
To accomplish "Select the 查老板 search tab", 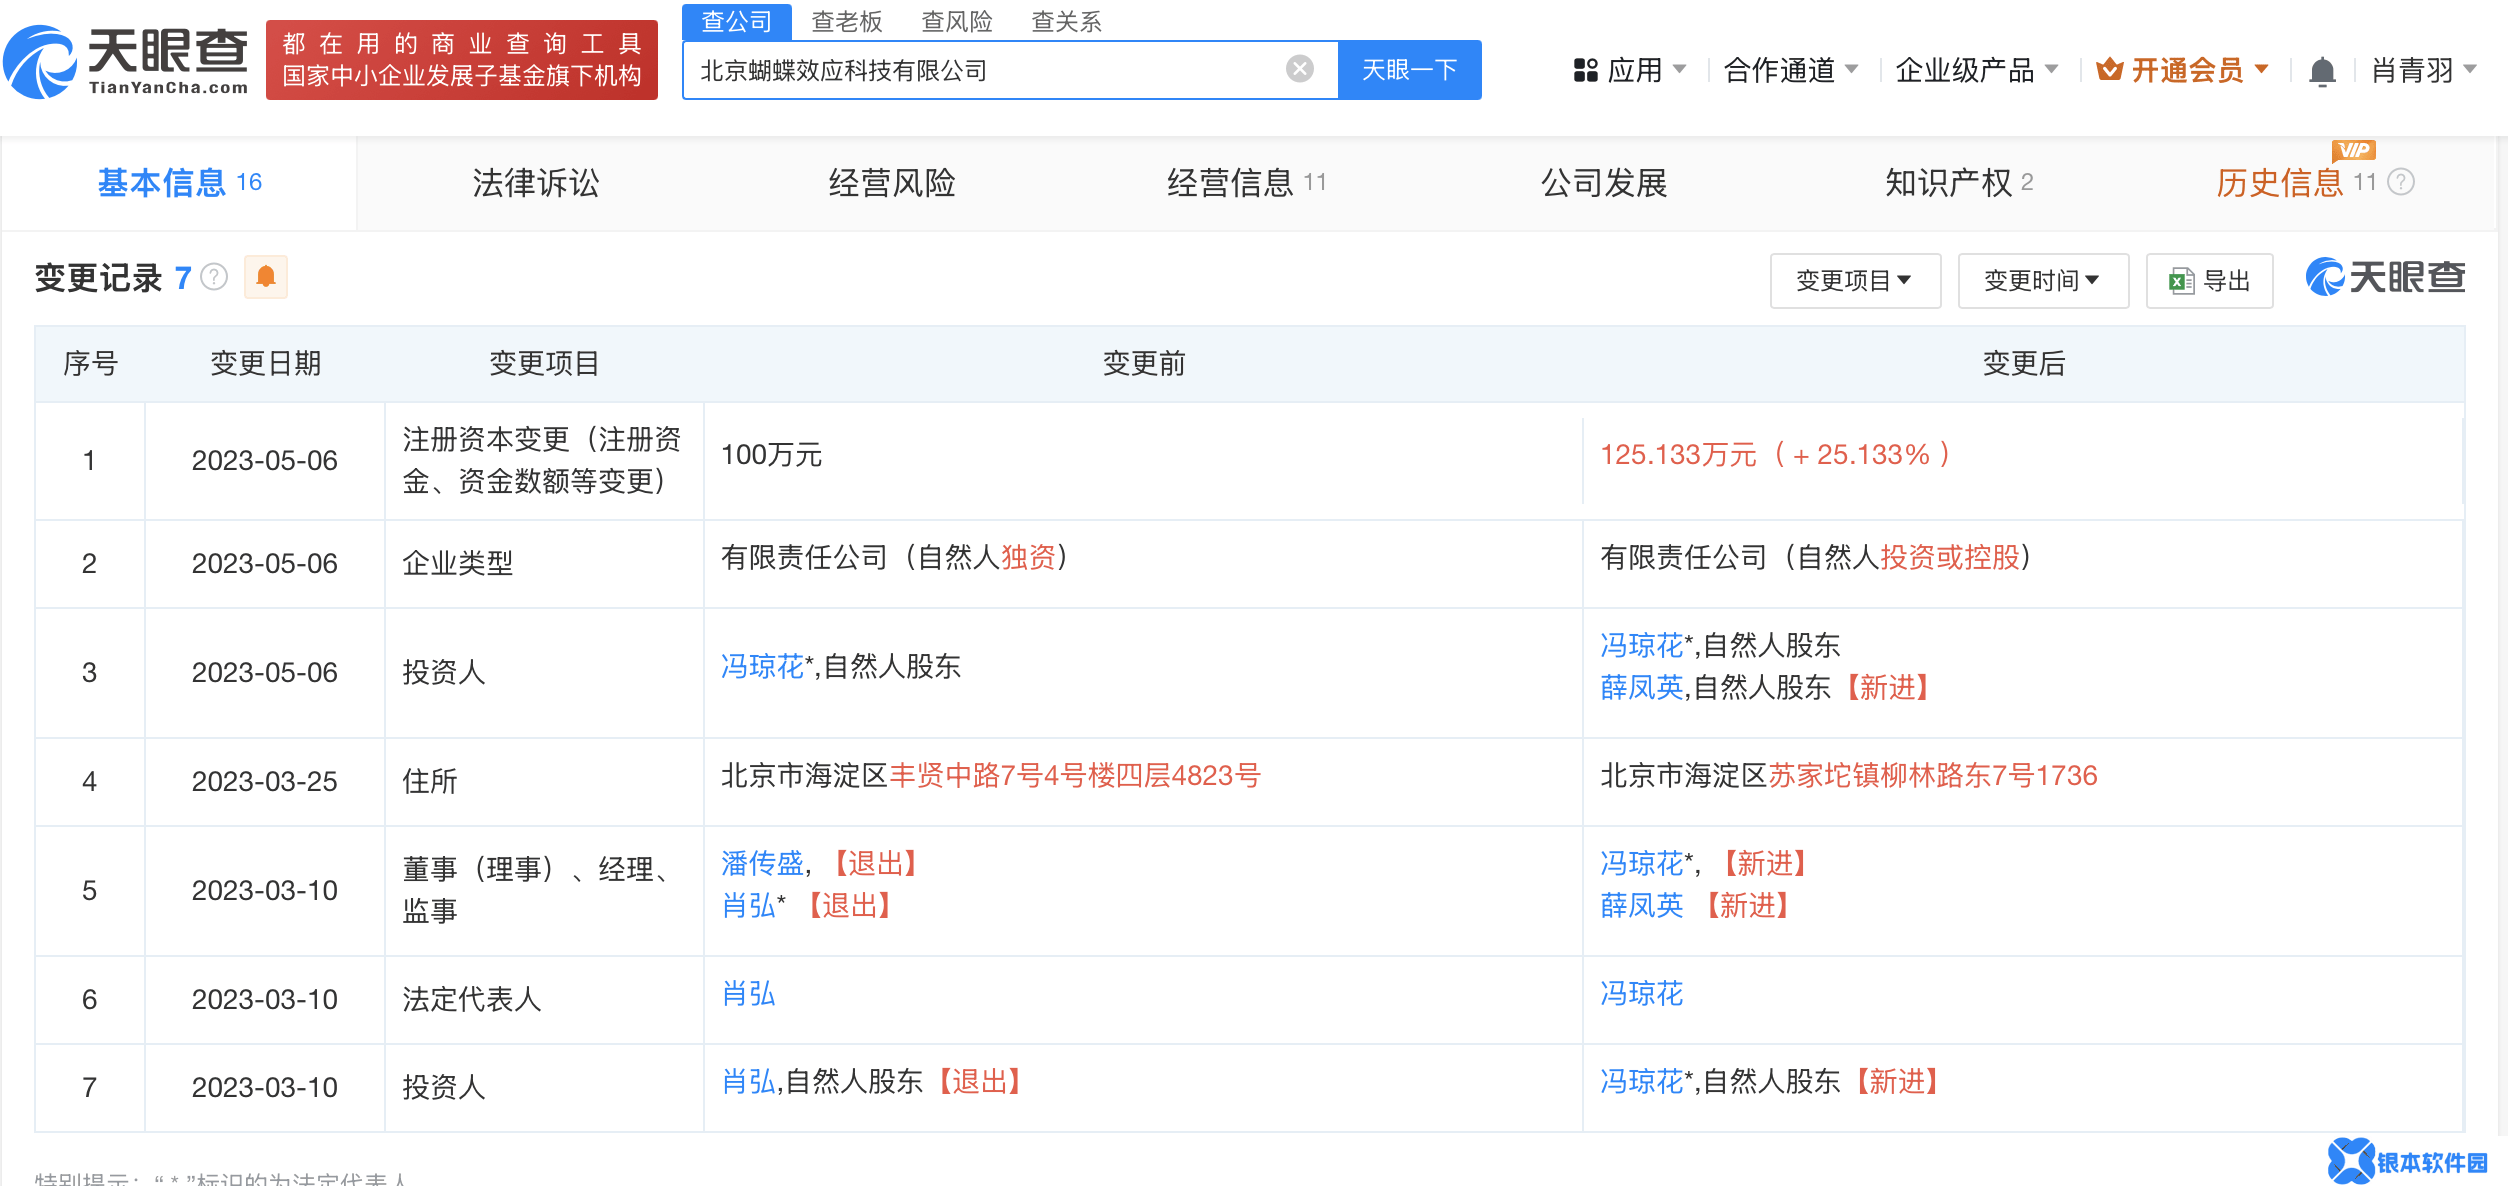I will tap(846, 21).
